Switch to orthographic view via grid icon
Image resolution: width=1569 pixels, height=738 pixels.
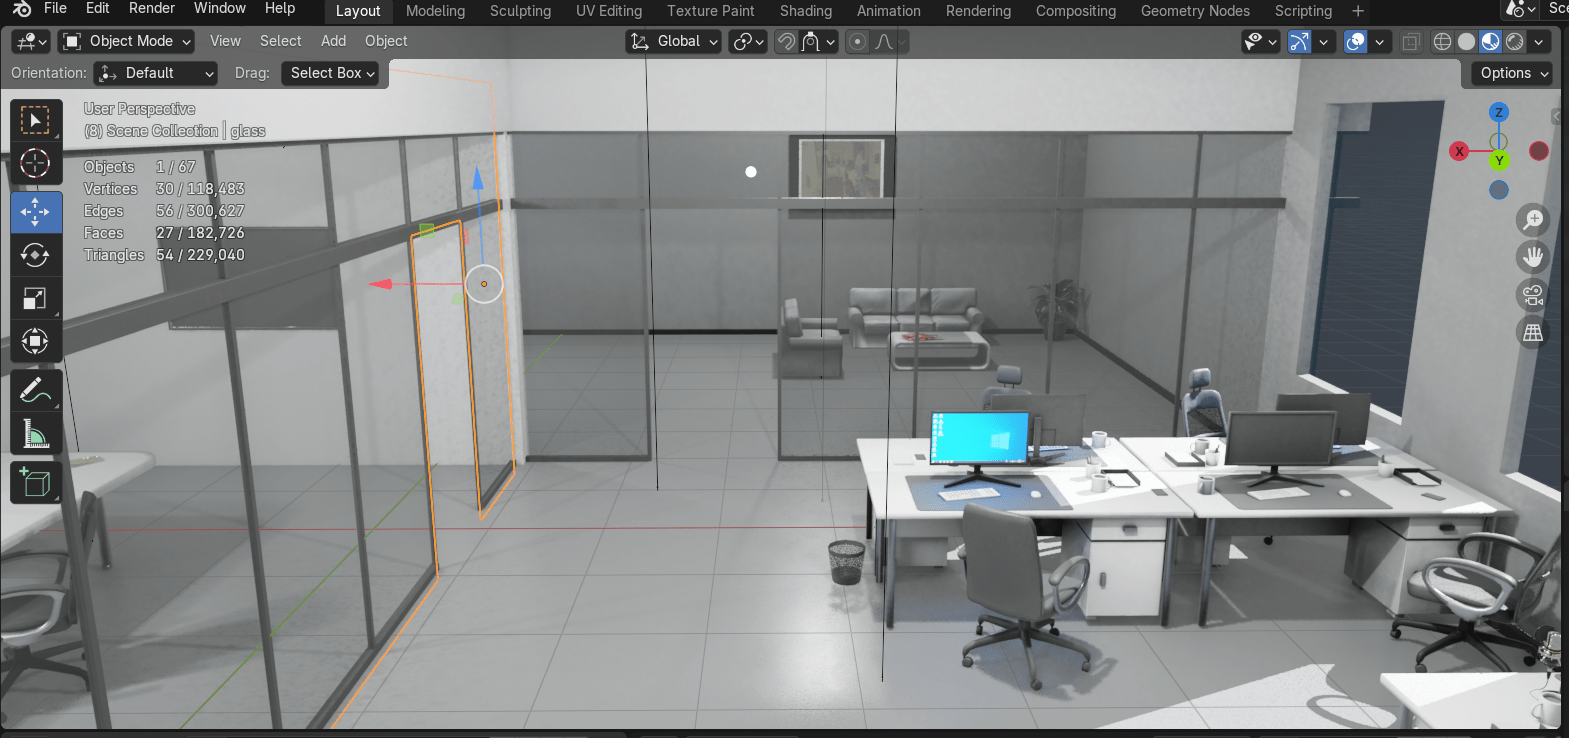(1532, 333)
